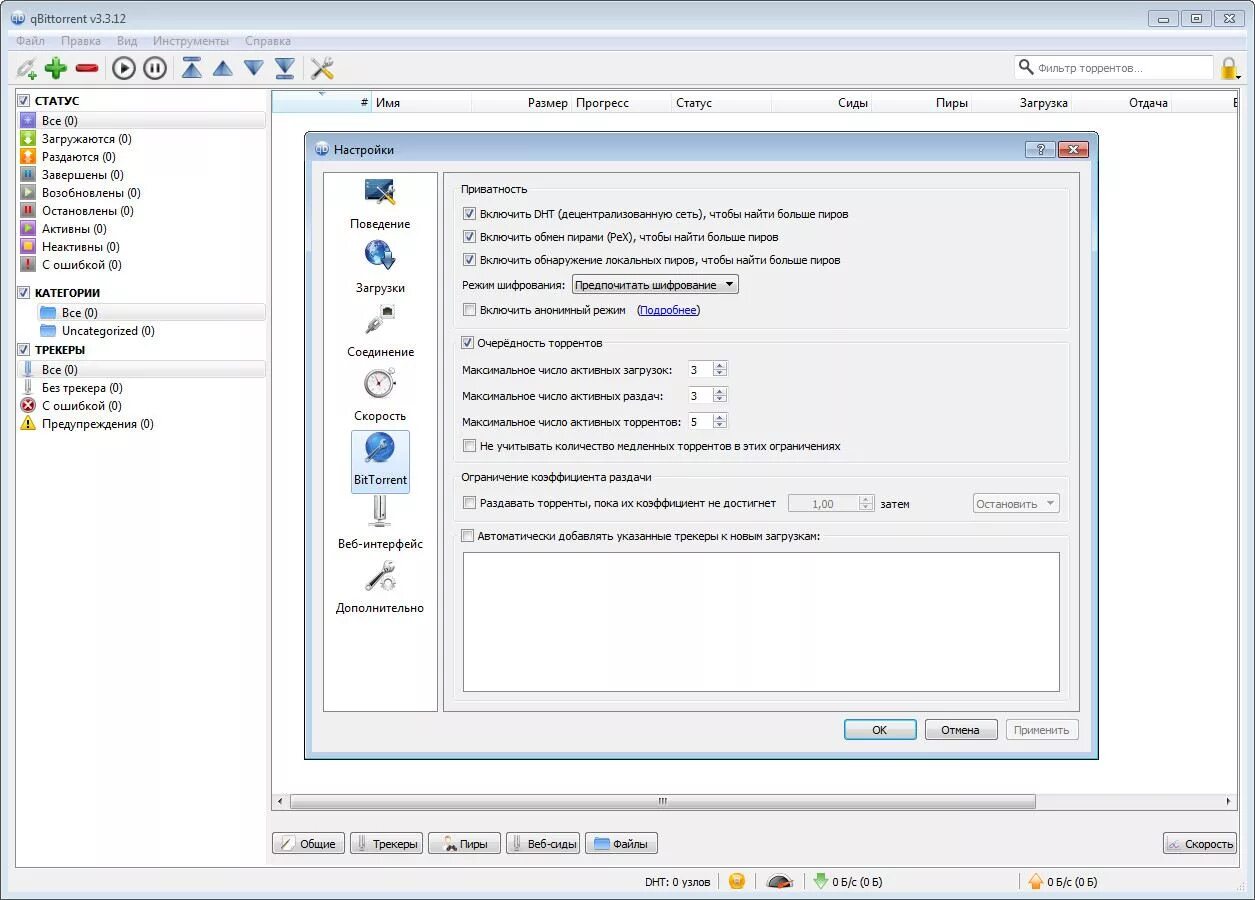Viewport: 1255px width, 900px height.
Task: Resume torrents with the play icon
Action: pos(124,68)
